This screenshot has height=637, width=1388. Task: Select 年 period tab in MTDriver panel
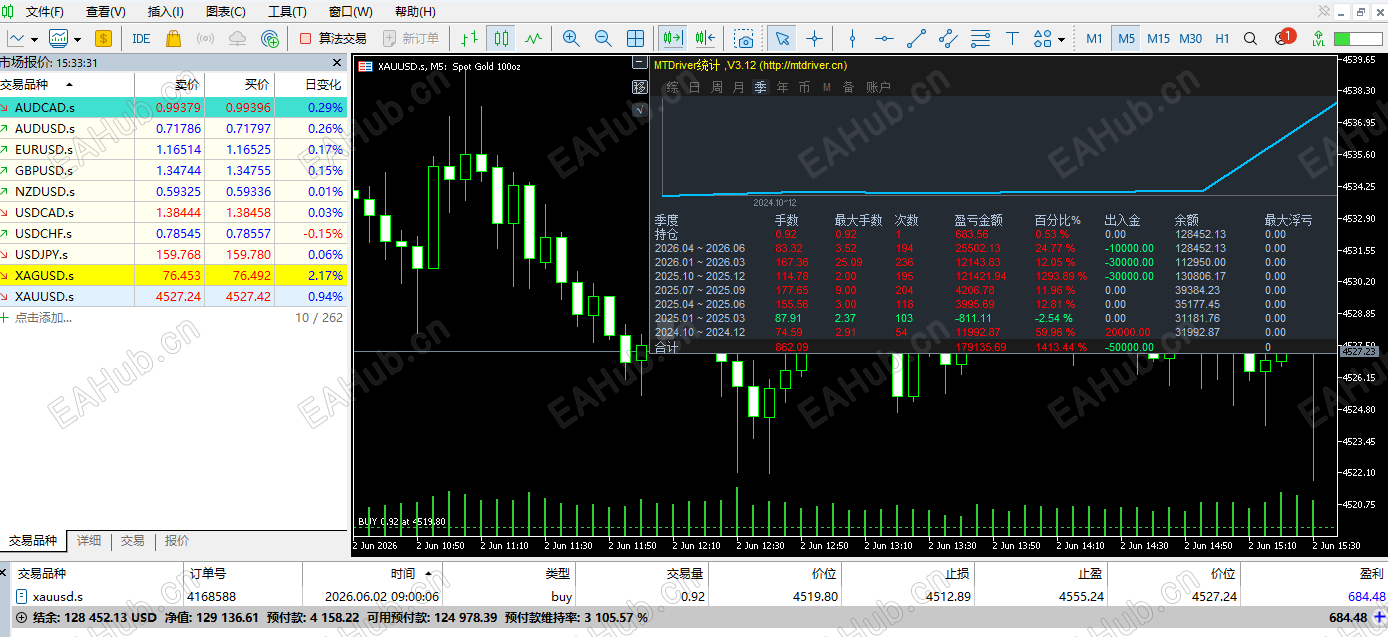pos(782,87)
